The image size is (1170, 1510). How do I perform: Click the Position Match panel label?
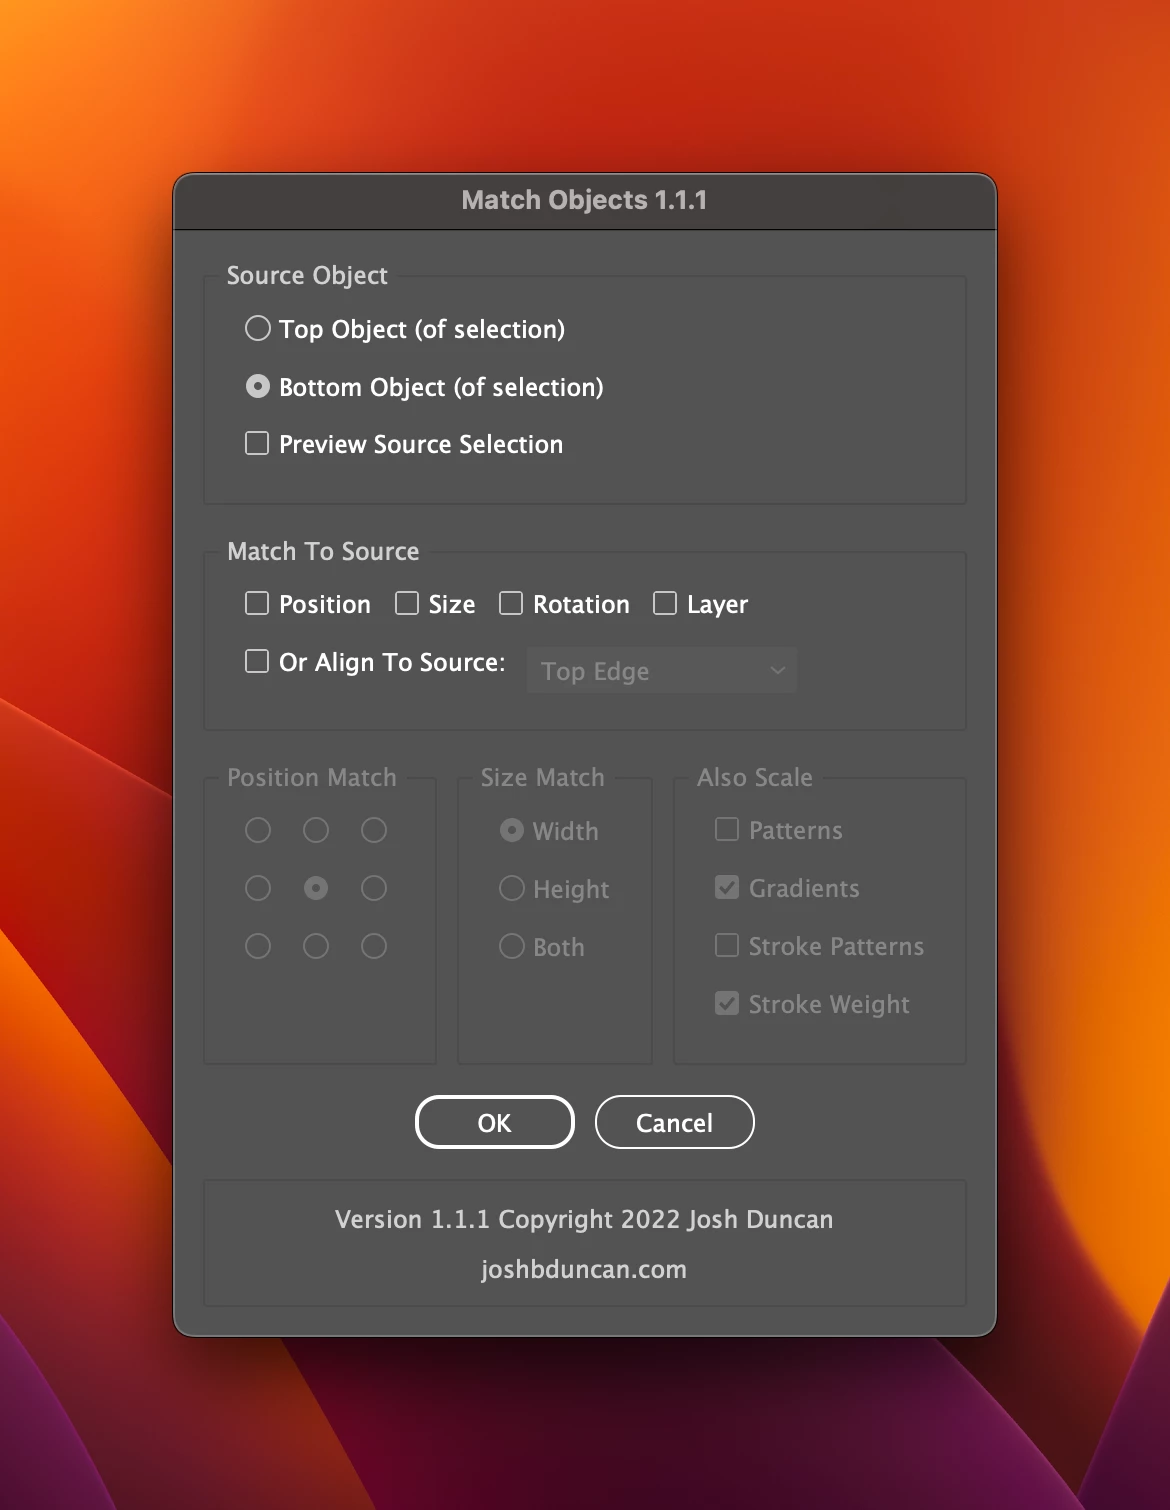[312, 777]
